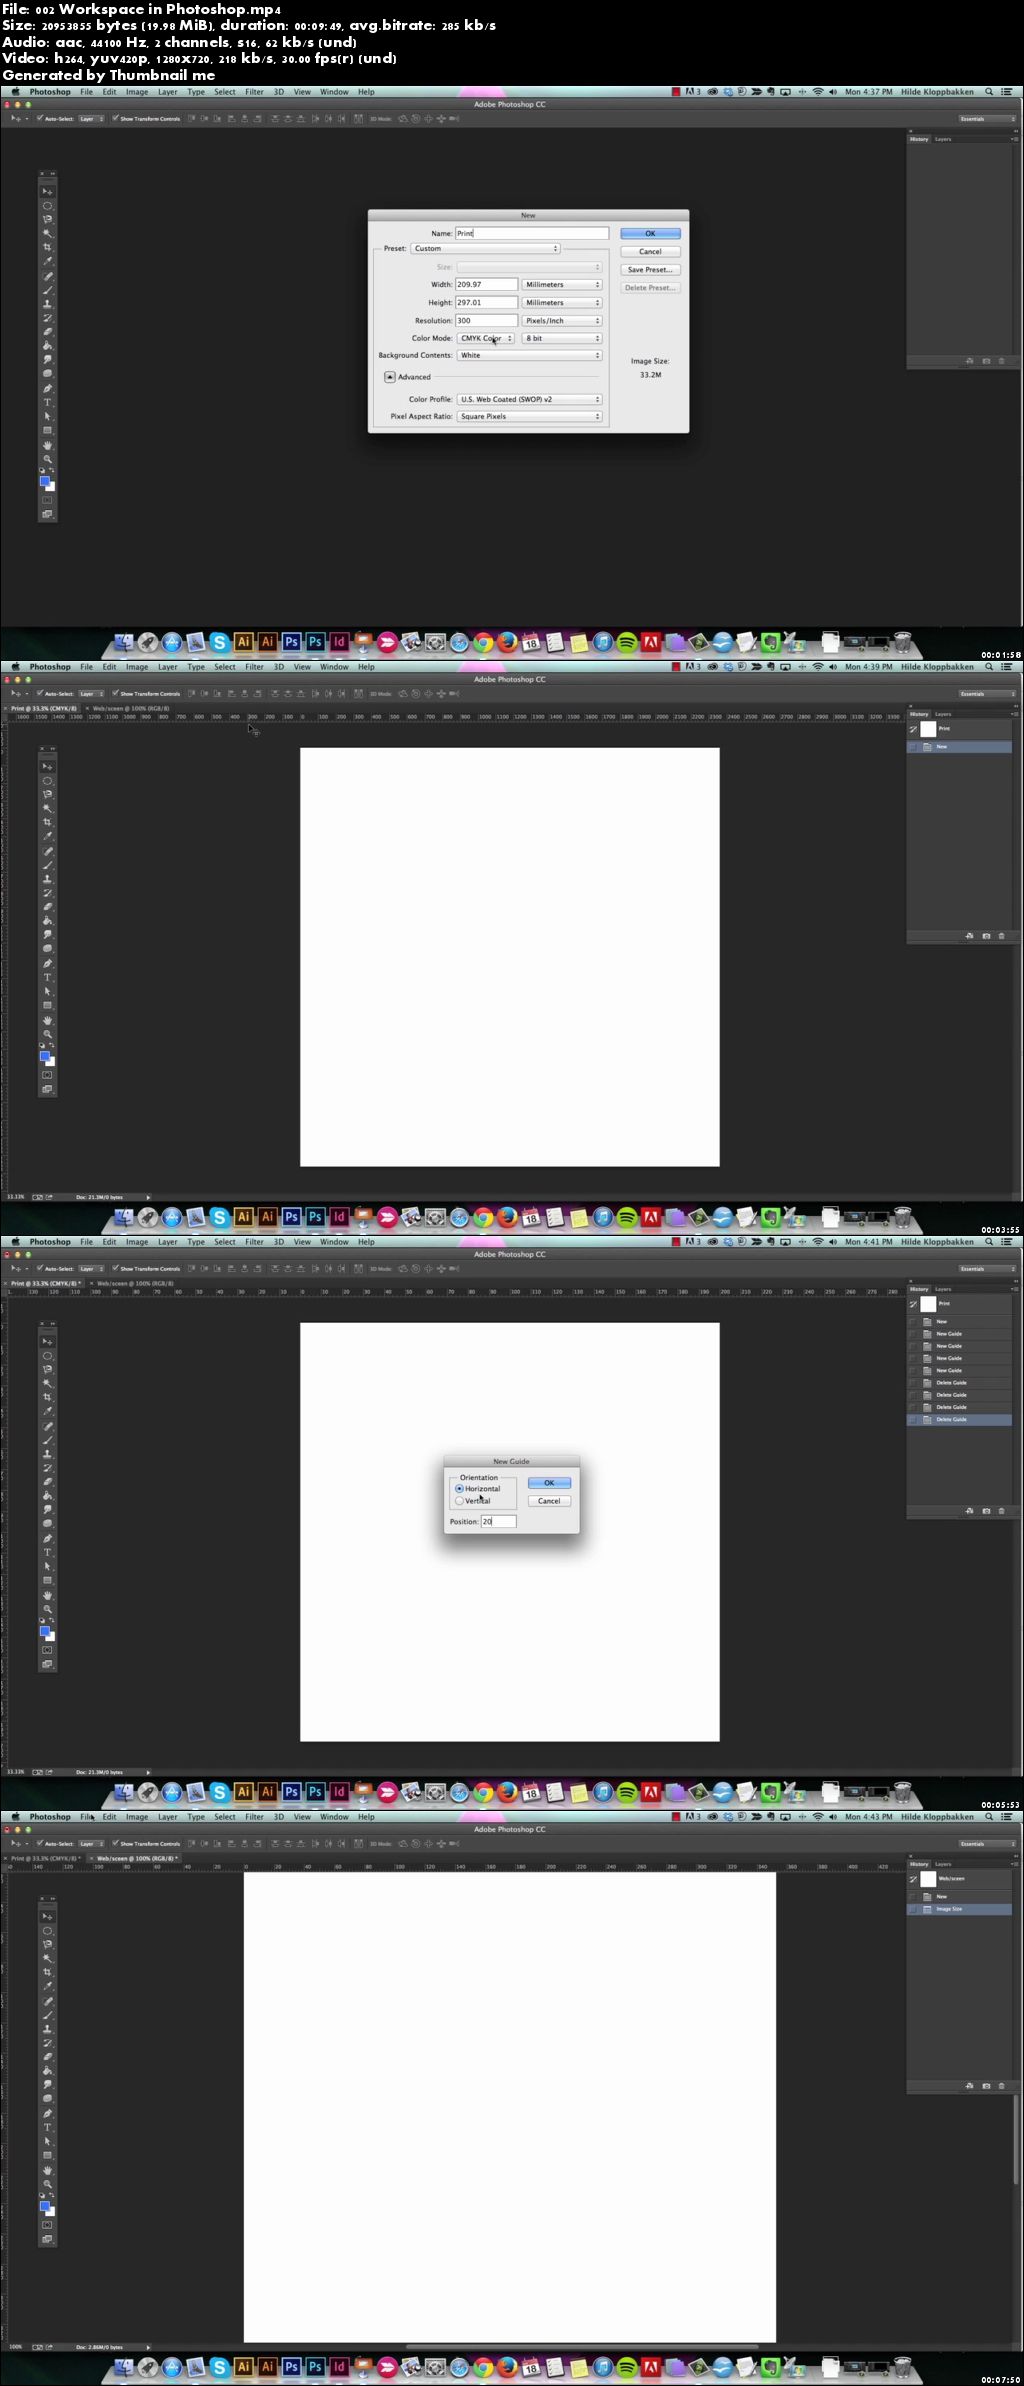Open Skype from the Dock in the 4:37 PM frame
Image resolution: width=1024 pixels, height=2386 pixels.
pyautogui.click(x=220, y=643)
